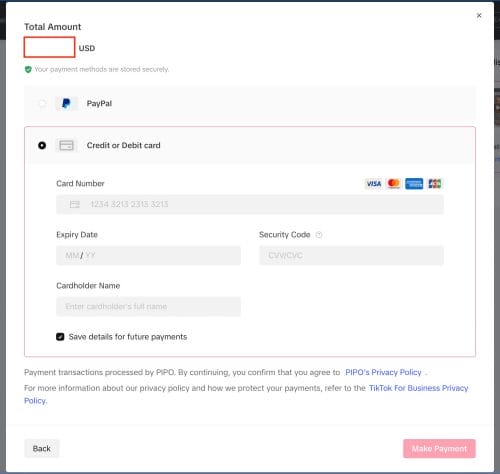Select the Credit or Debit card radio button

tap(42, 145)
